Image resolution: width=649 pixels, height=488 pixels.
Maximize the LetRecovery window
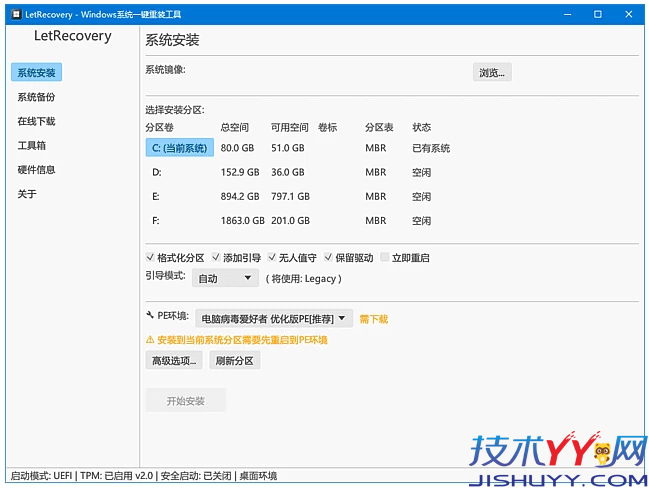(x=598, y=14)
